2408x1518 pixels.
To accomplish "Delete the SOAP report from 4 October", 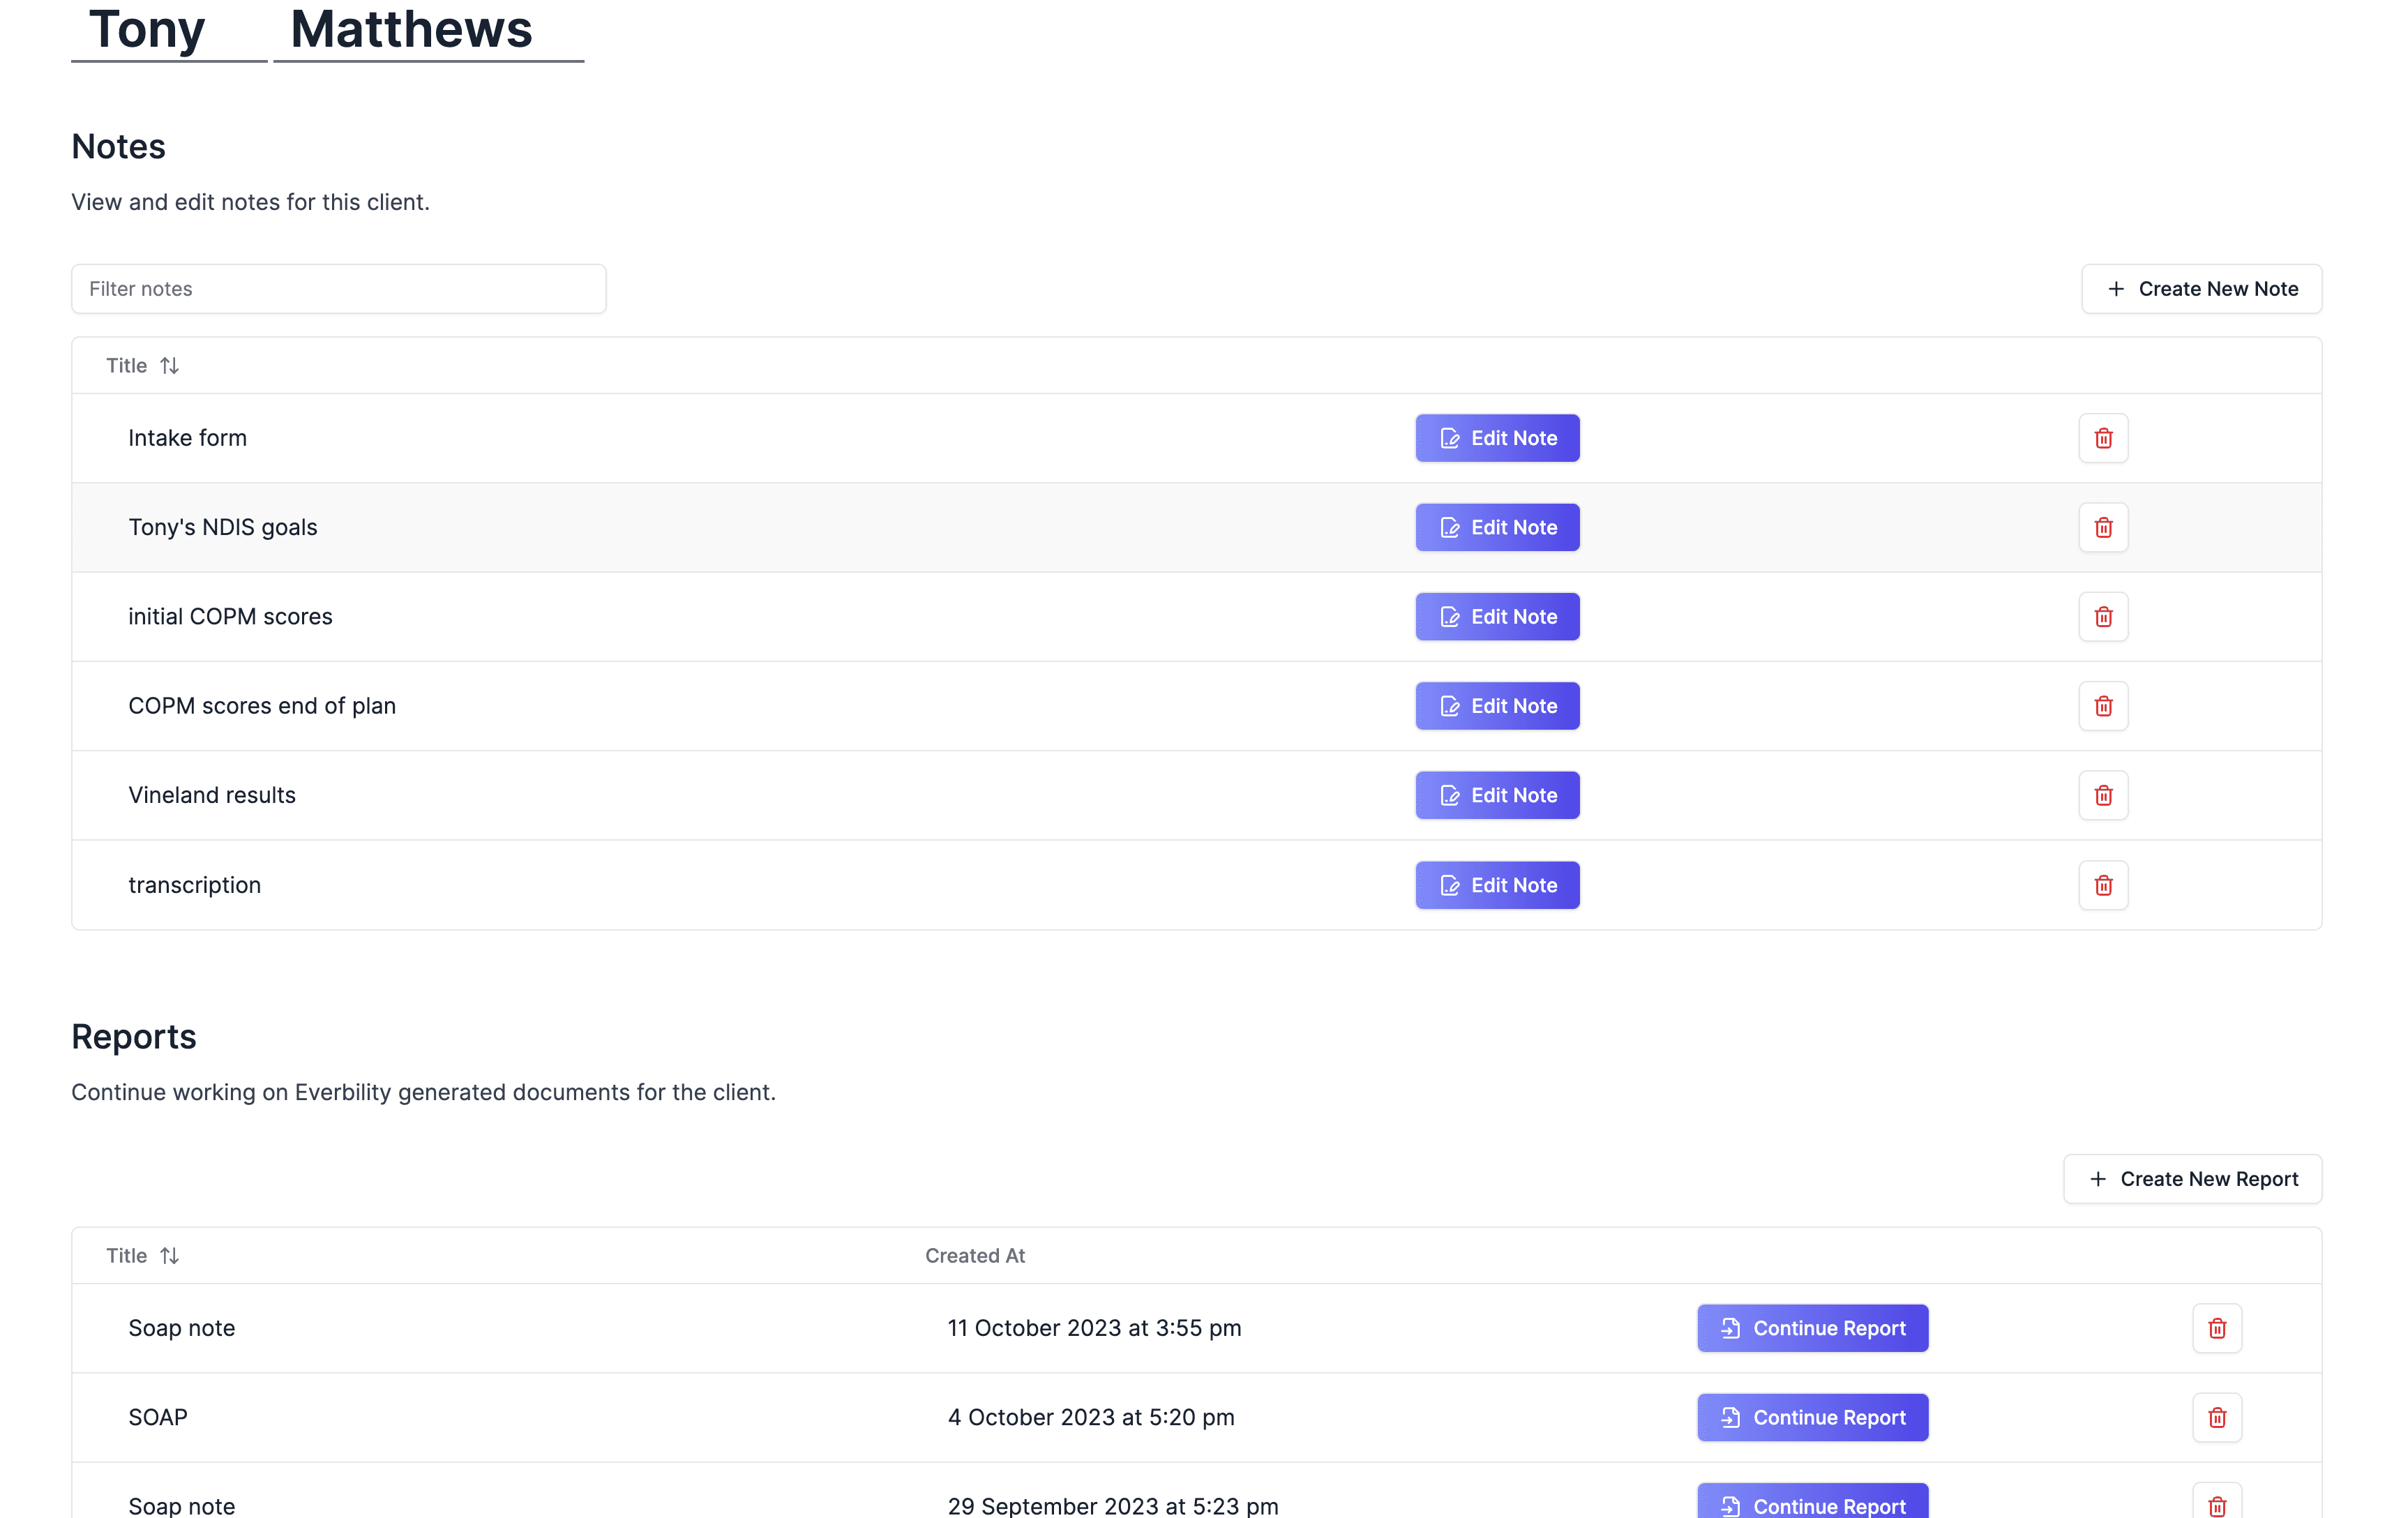I will (x=2216, y=1417).
